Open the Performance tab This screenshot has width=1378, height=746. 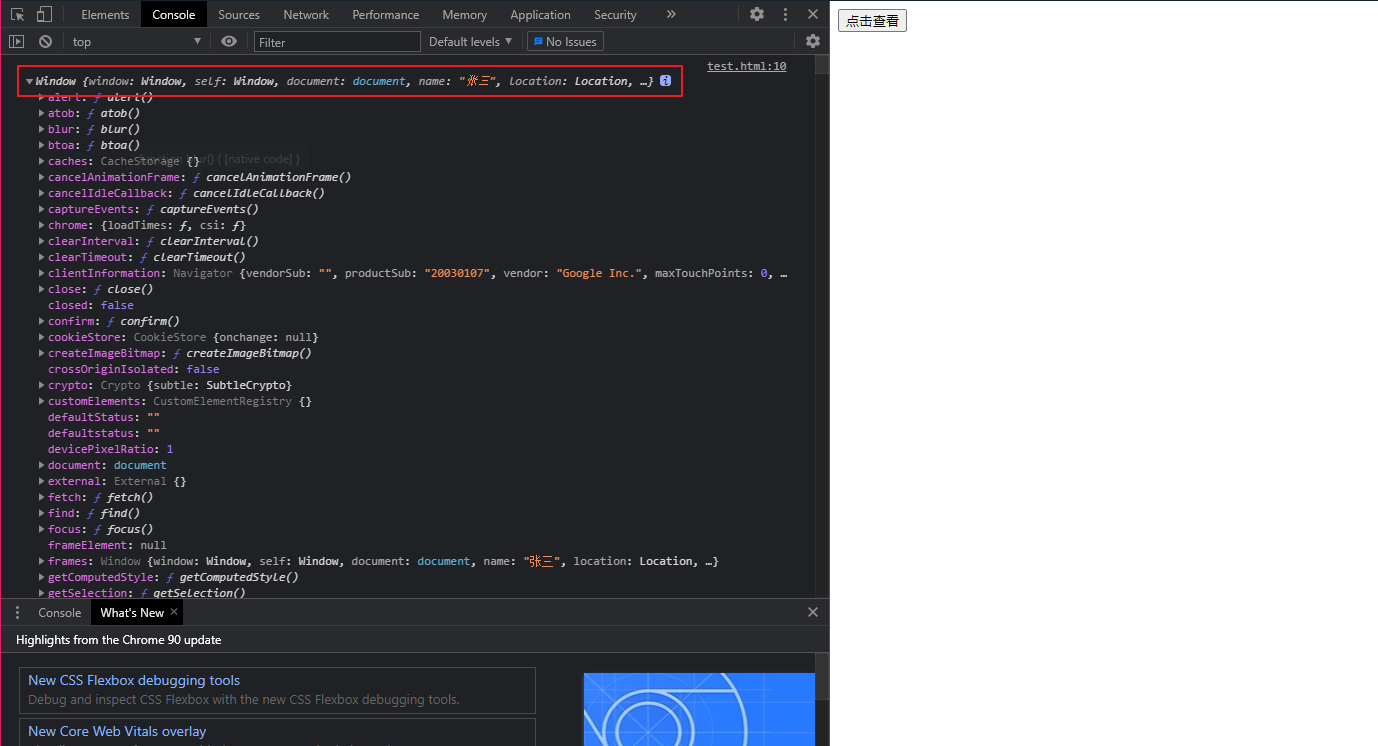[x=386, y=14]
